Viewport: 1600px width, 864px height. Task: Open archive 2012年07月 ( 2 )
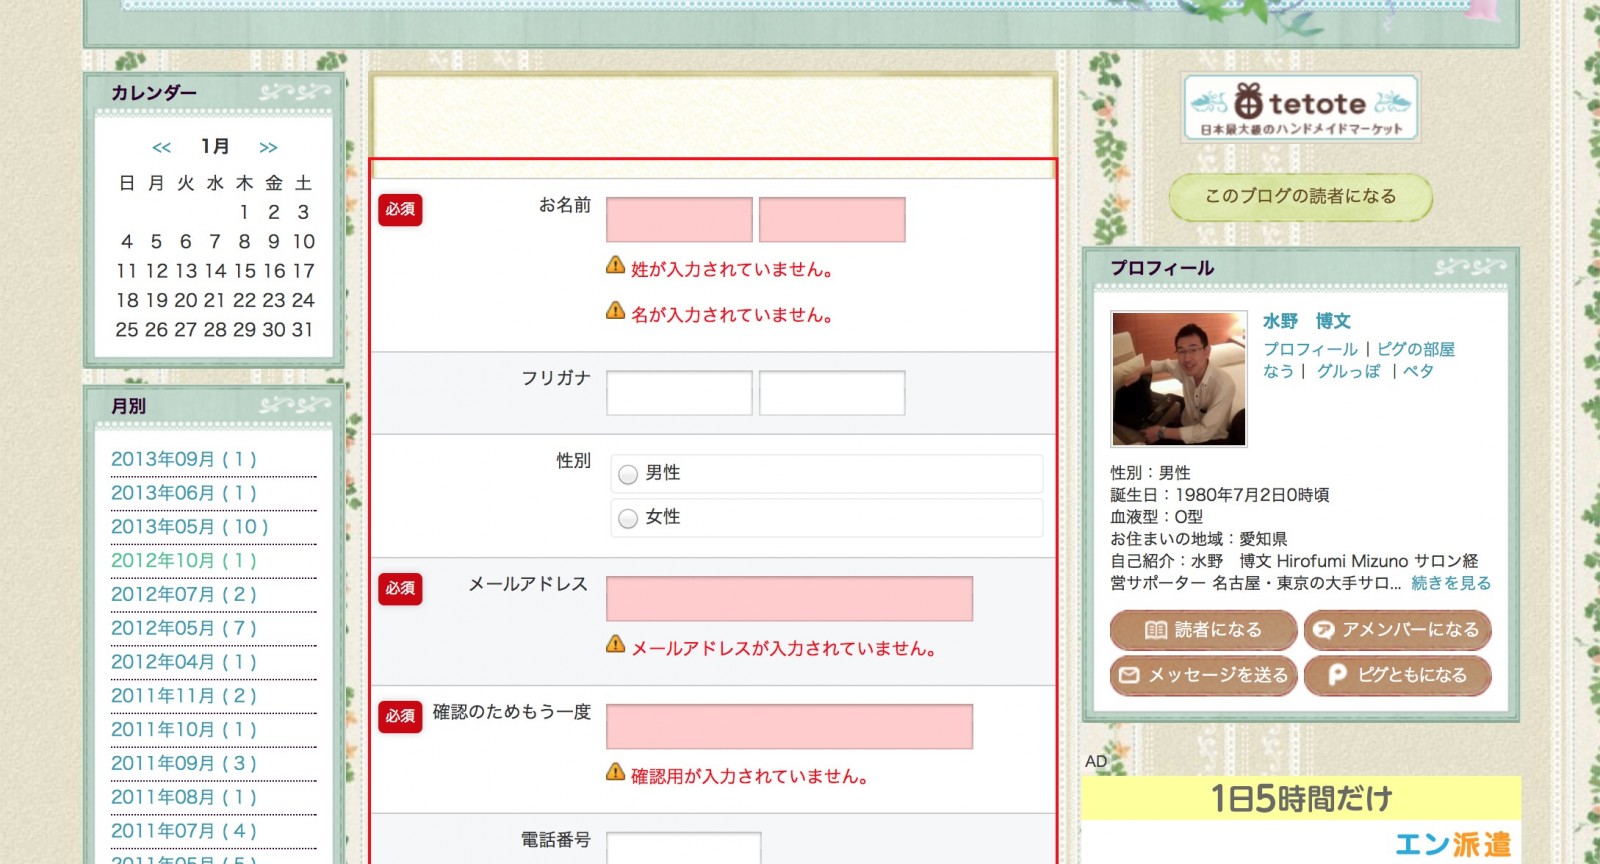[x=184, y=595]
